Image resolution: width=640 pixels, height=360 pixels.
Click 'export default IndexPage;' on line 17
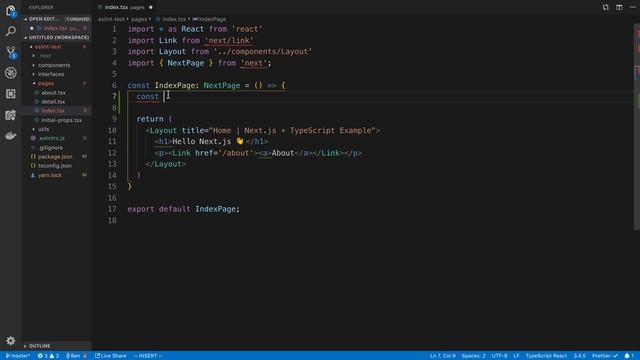click(184, 209)
